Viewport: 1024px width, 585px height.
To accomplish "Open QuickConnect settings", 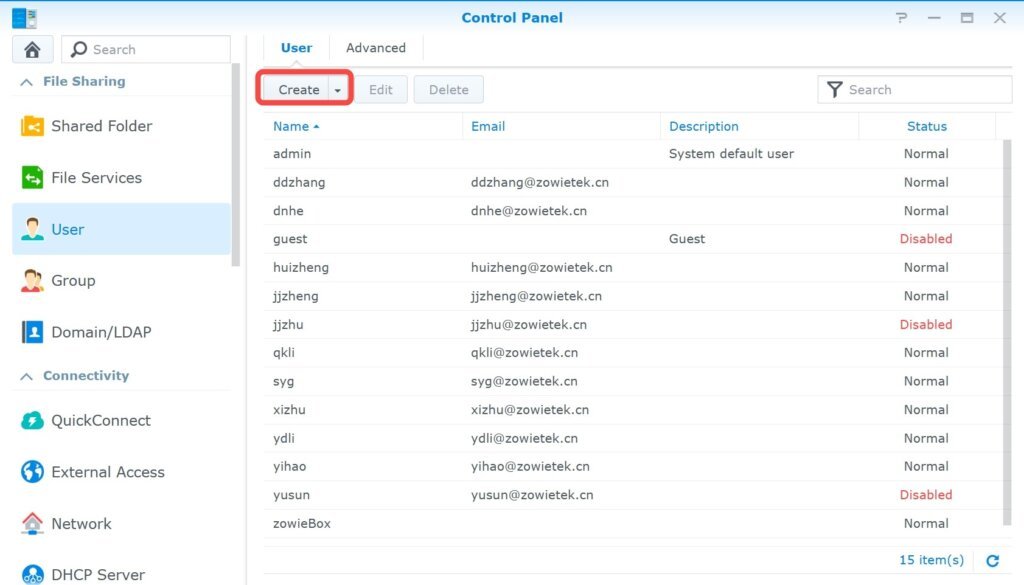I will coord(100,421).
